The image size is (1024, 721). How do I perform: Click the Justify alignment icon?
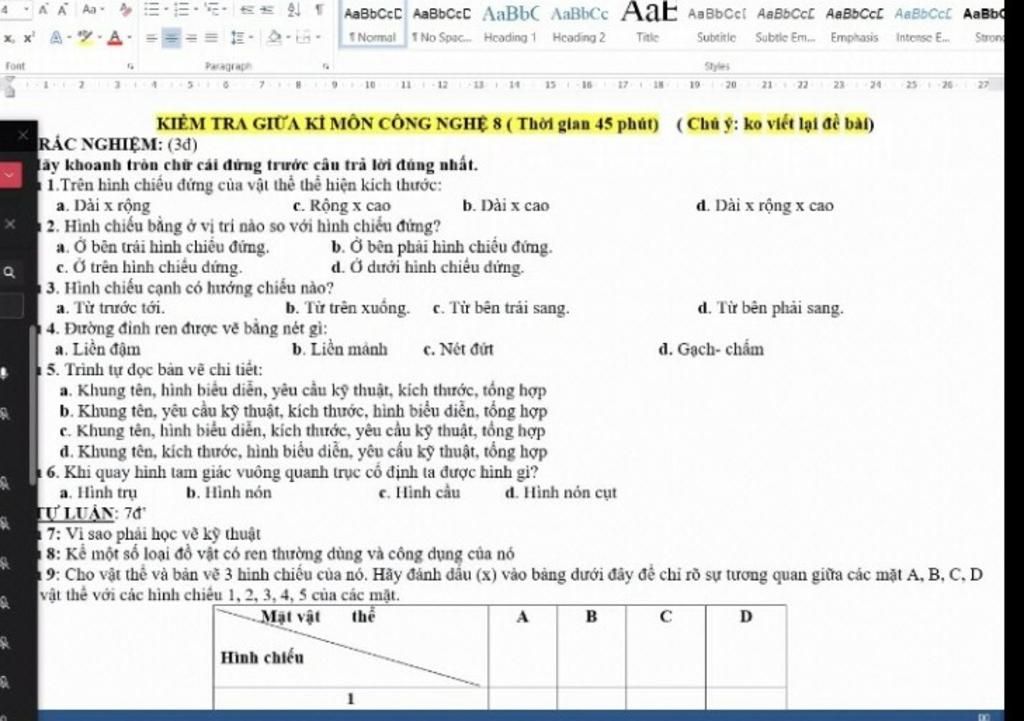click(211, 38)
